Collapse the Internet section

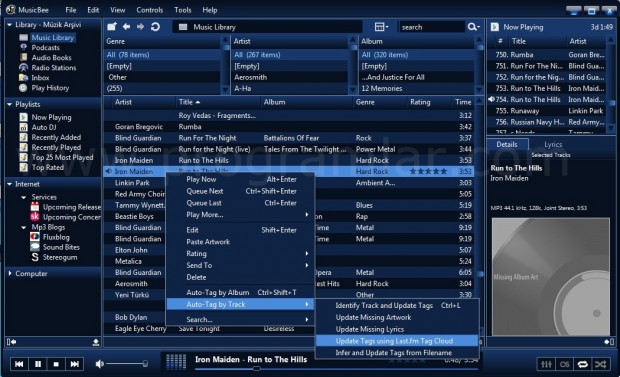(x=9, y=184)
